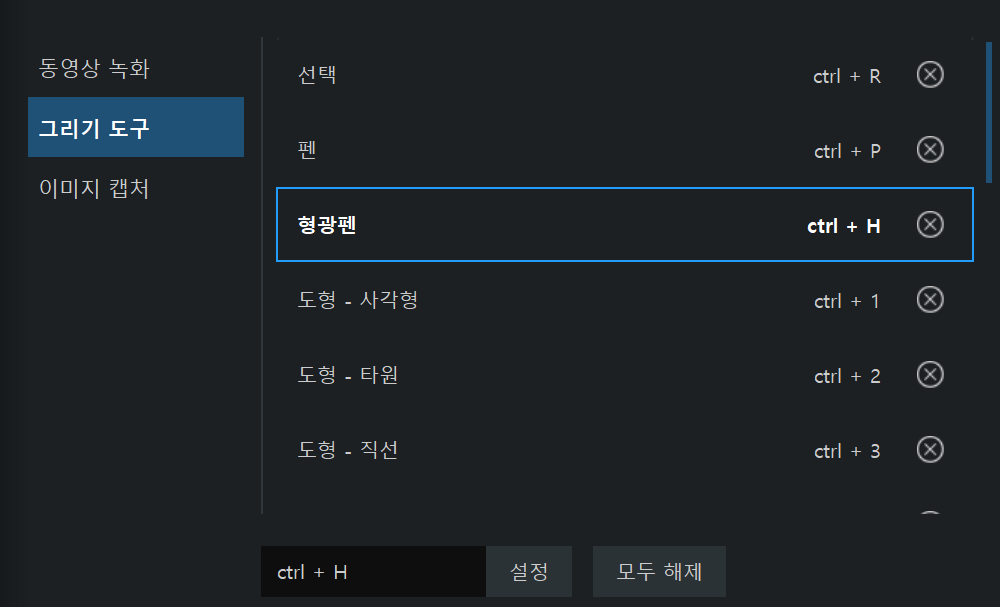Click the ctrl + 1 shortcut text

click(847, 300)
